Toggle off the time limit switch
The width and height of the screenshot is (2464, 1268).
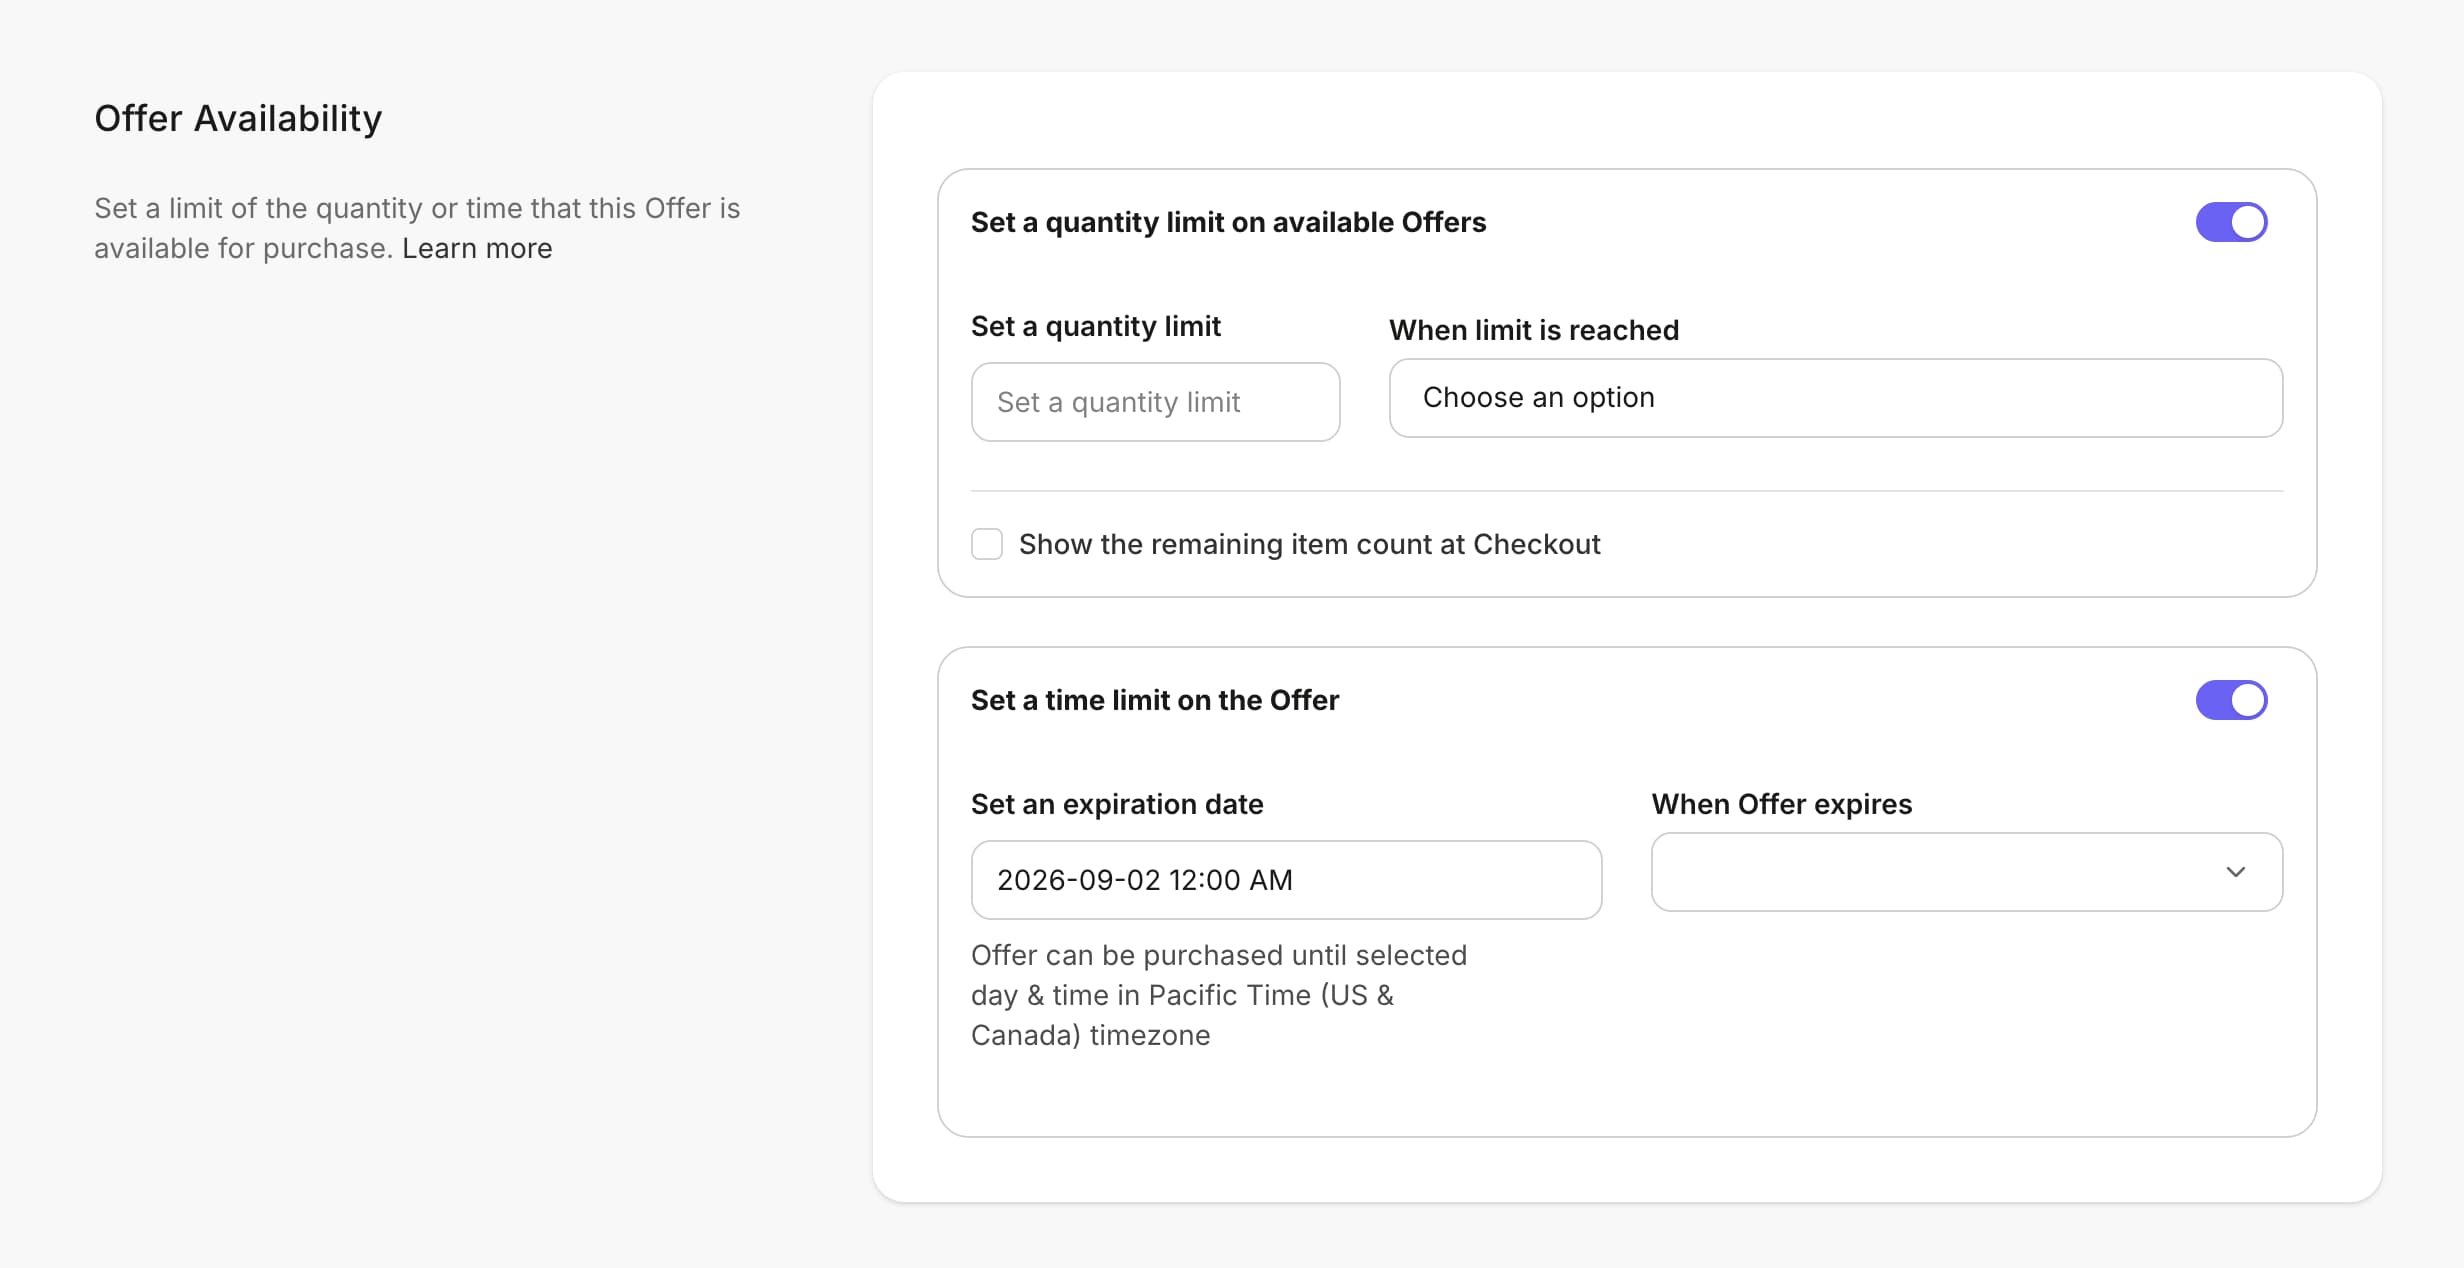(2231, 700)
